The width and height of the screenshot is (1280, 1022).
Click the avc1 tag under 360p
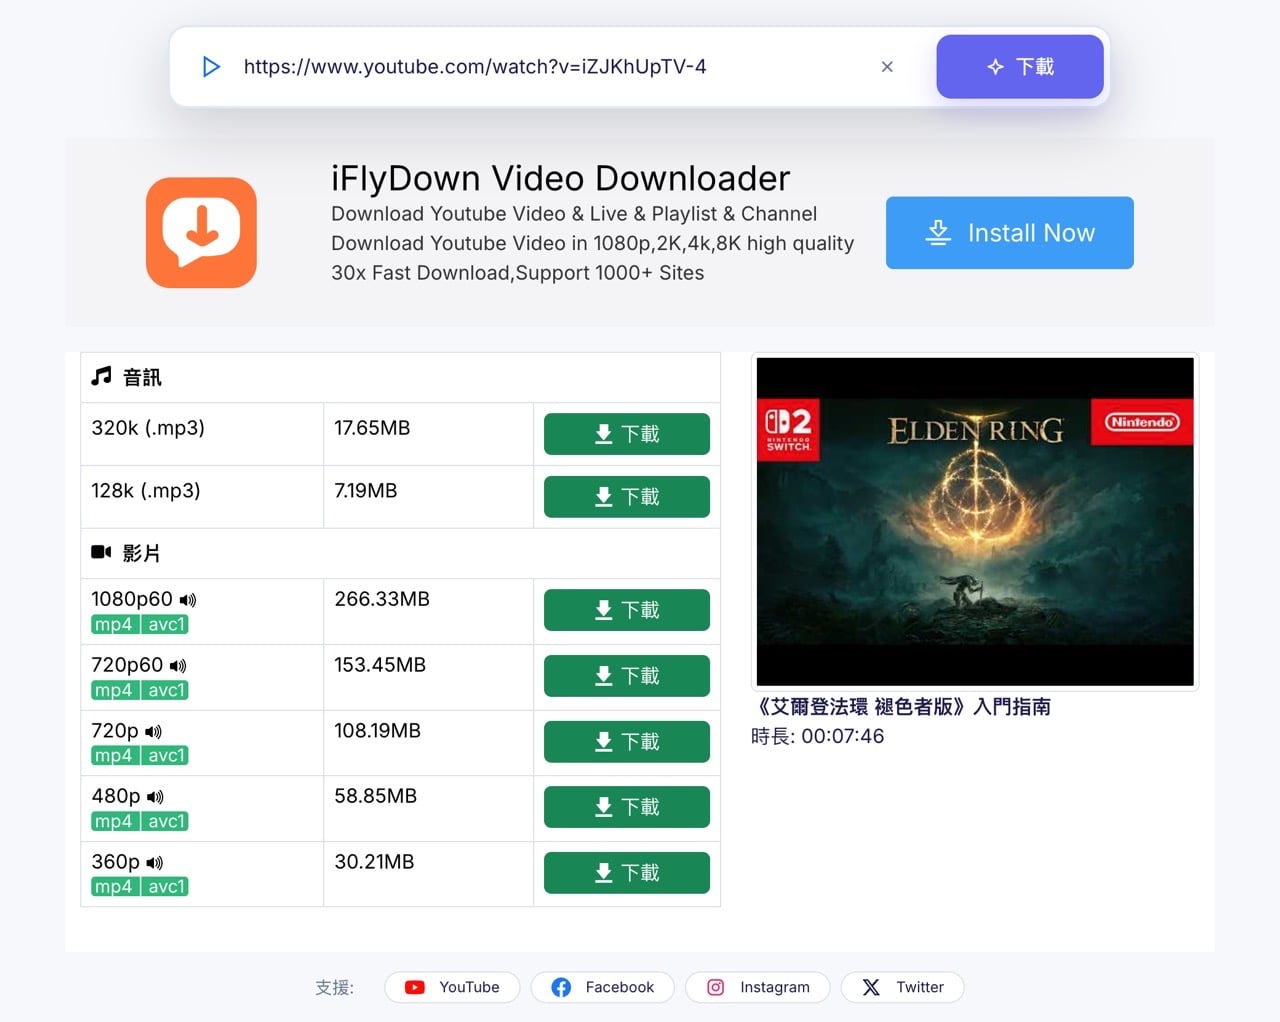point(166,887)
